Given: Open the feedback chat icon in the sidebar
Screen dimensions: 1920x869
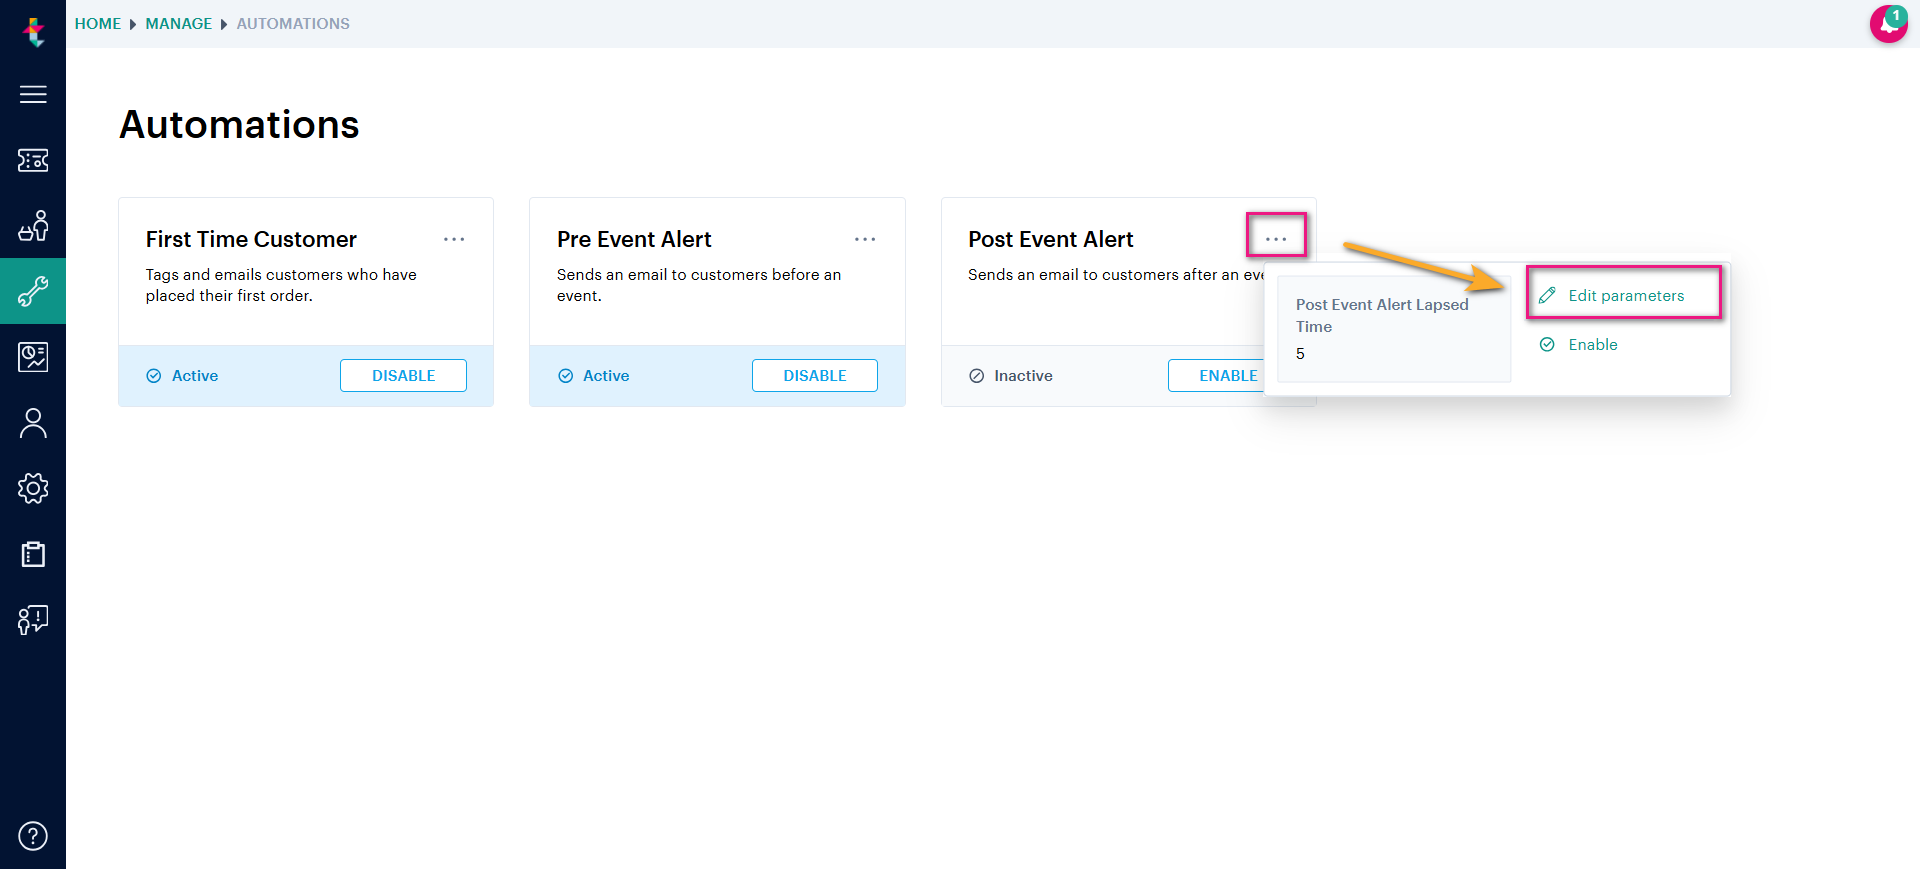Looking at the screenshot, I should pos(33,620).
